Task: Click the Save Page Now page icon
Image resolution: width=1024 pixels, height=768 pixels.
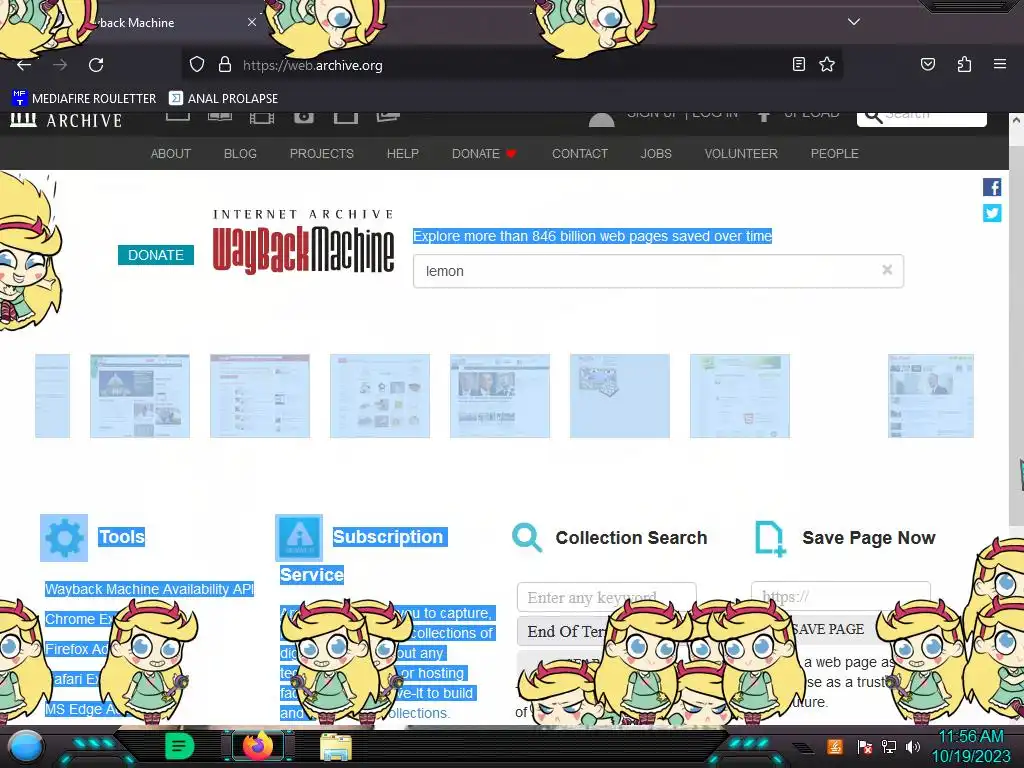Action: (770, 539)
